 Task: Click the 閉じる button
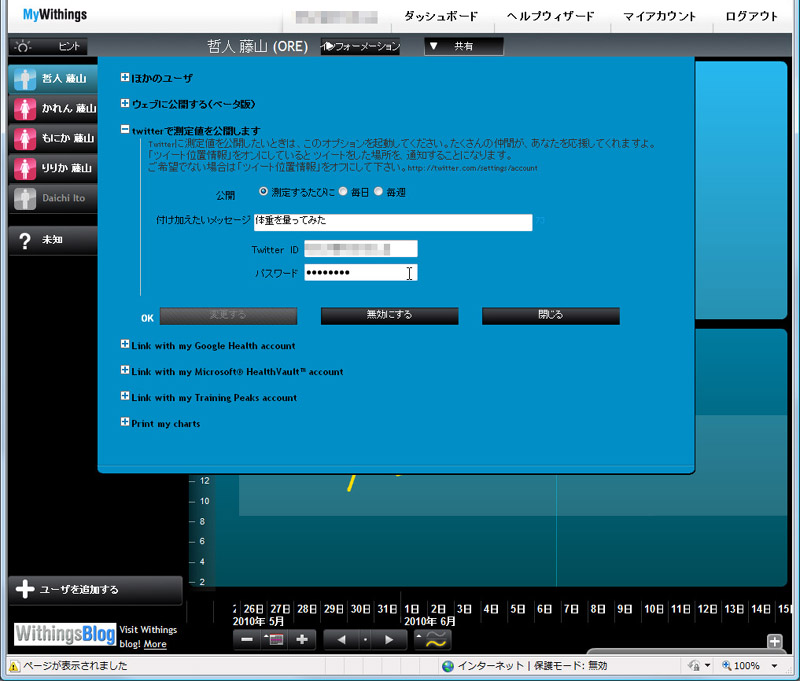551,315
